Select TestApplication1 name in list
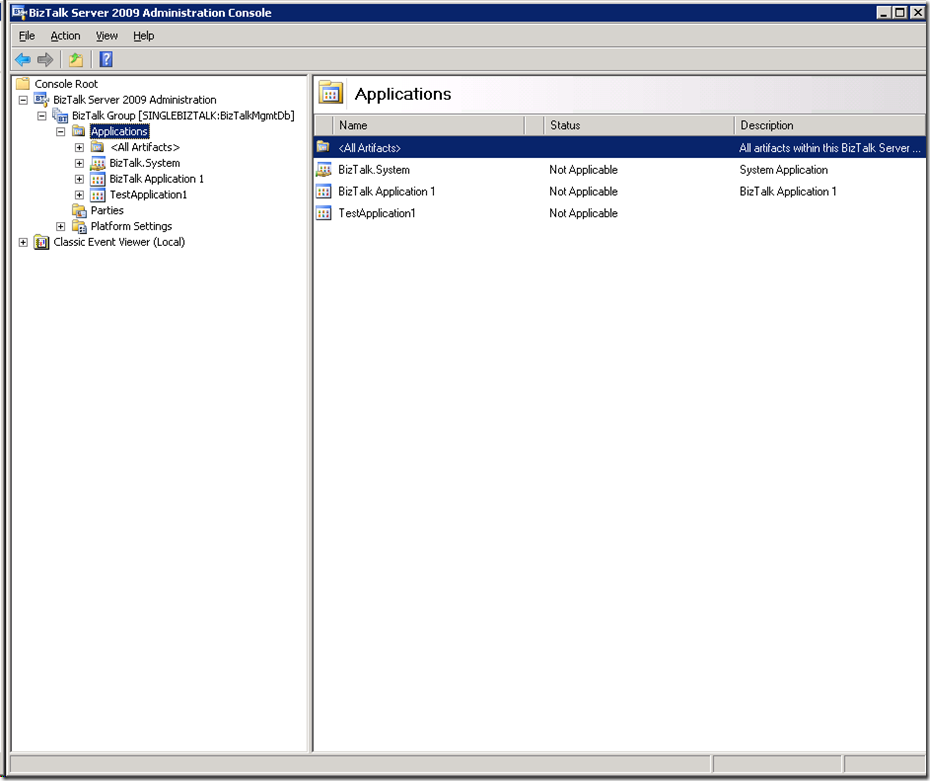The height and width of the screenshot is (781, 930). pyautogui.click(x=377, y=213)
